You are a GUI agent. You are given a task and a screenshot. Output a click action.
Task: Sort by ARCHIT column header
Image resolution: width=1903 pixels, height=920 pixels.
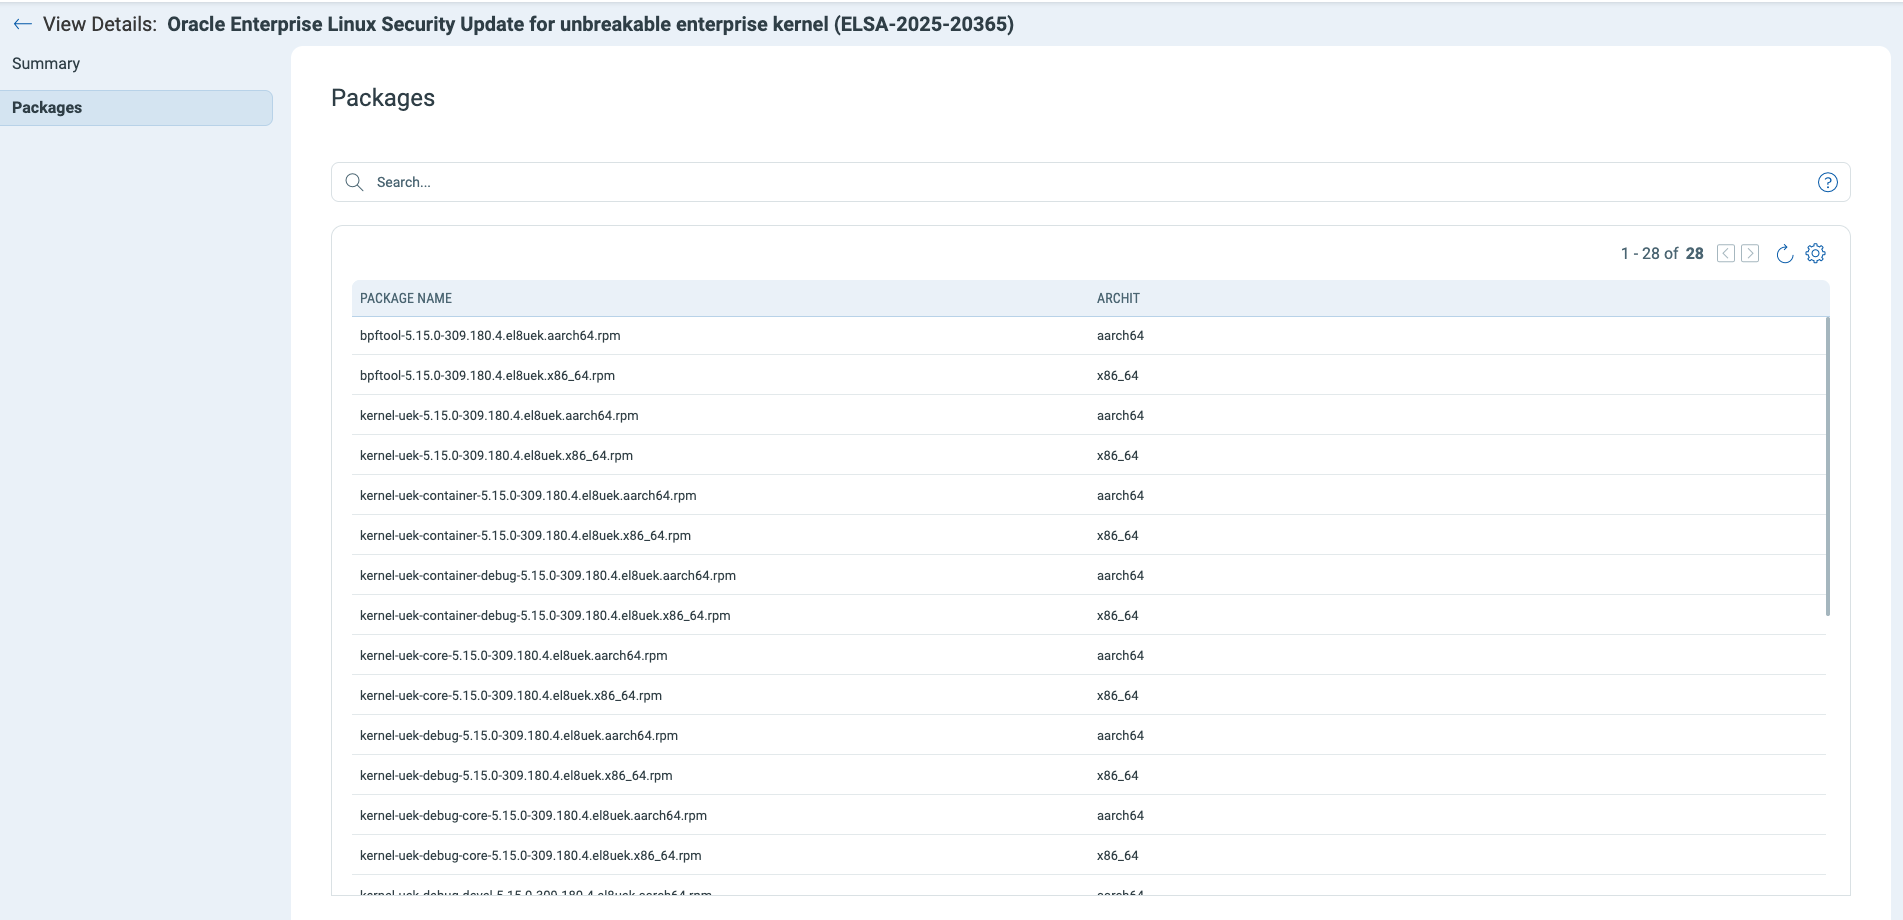click(1118, 299)
